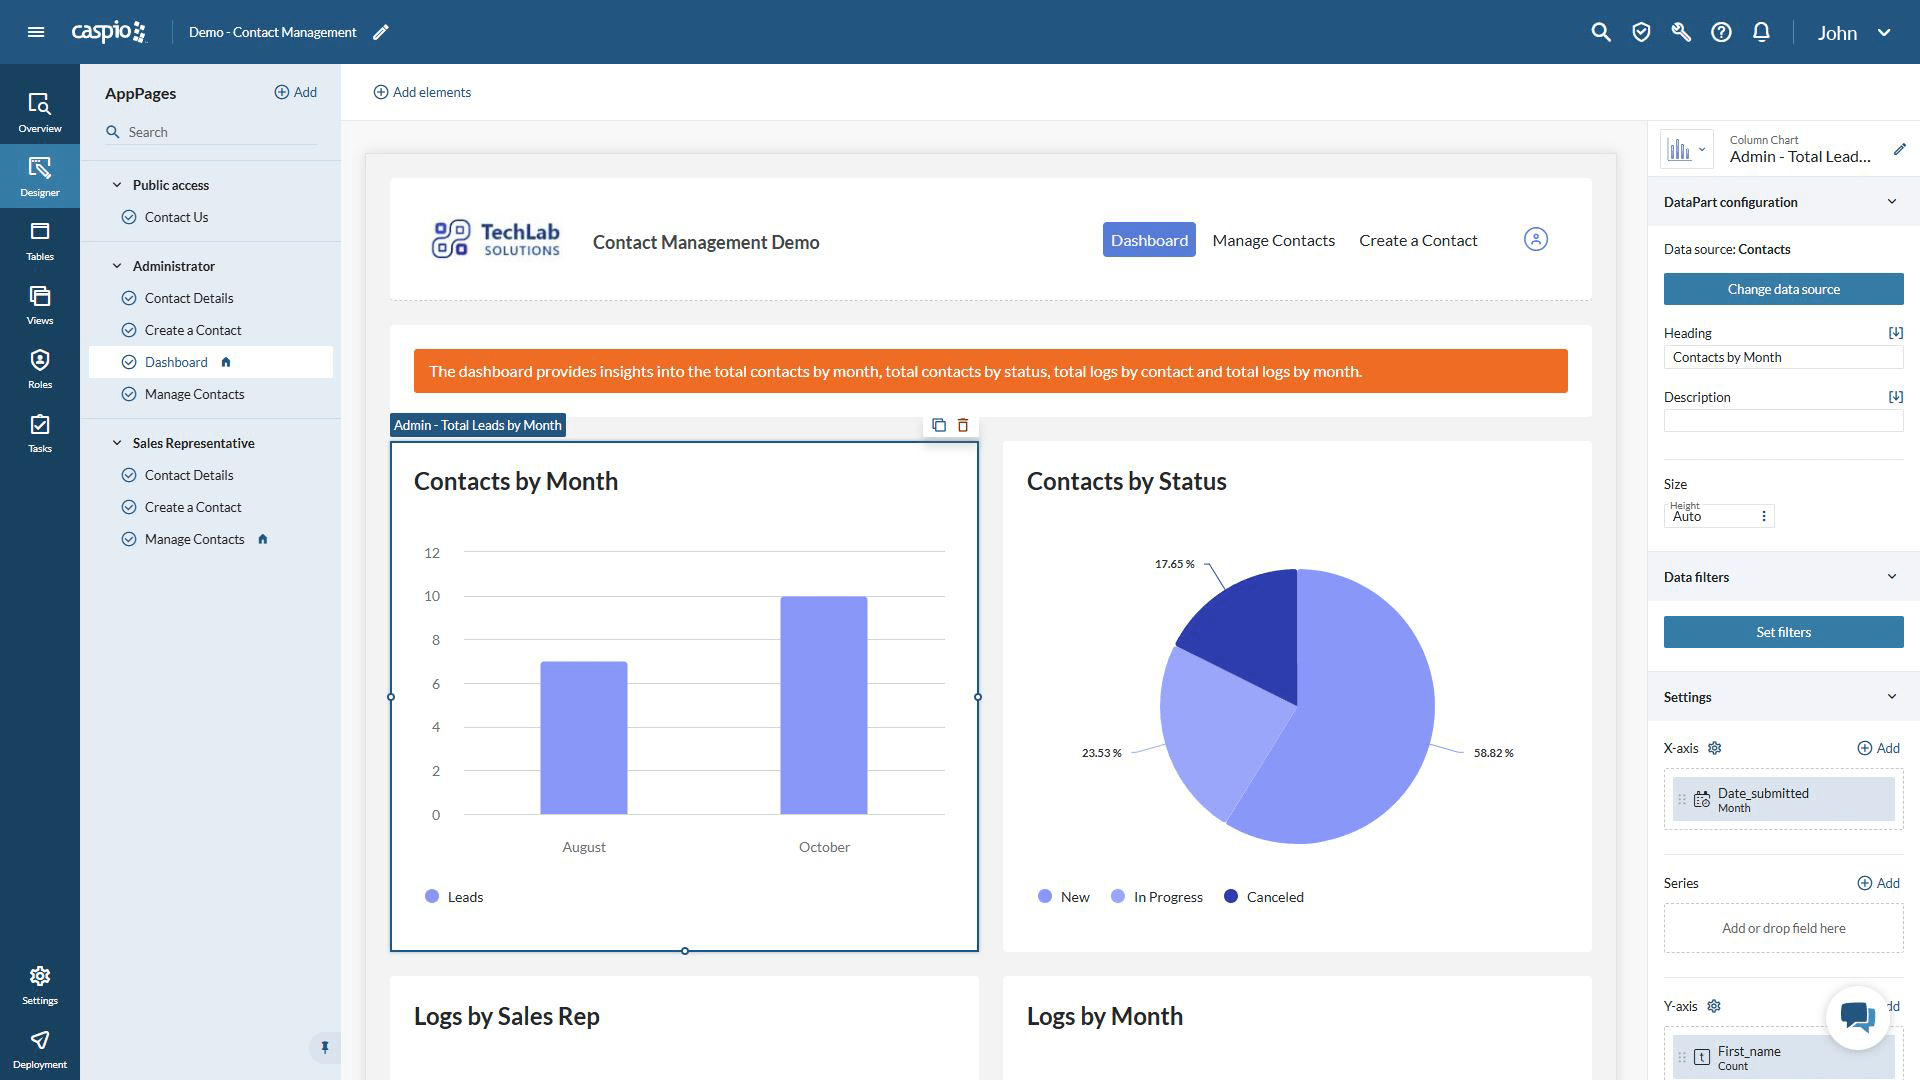This screenshot has height=1080, width=1920.
Task: Open the live chat bubble
Action: point(1857,1018)
